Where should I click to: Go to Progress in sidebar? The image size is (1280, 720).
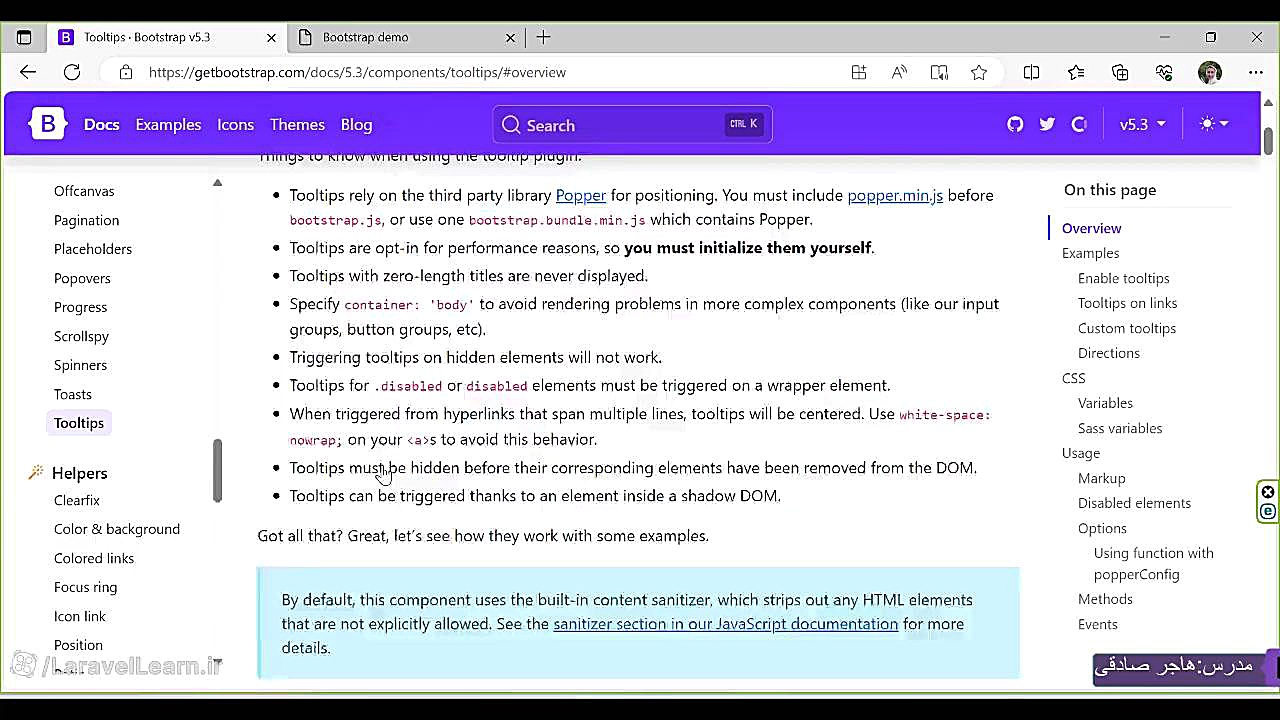tap(80, 307)
